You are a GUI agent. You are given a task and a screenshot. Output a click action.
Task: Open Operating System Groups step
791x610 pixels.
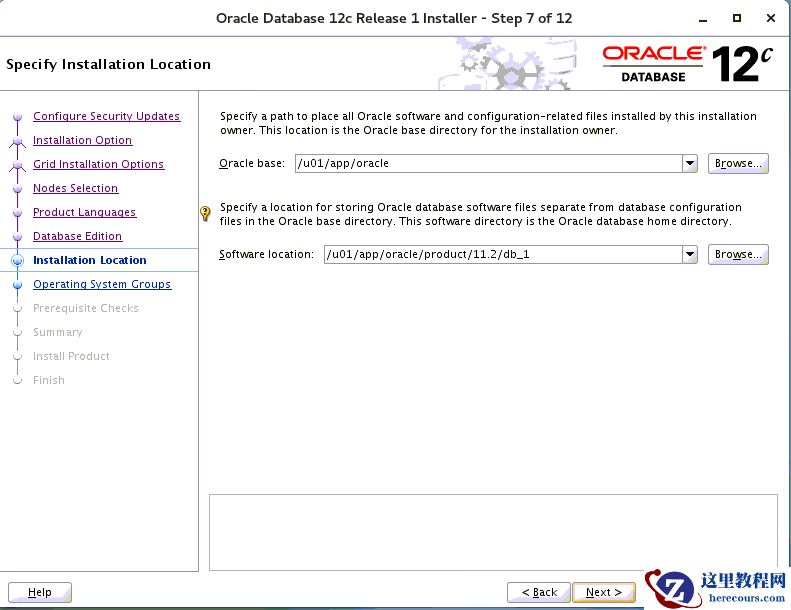(102, 284)
